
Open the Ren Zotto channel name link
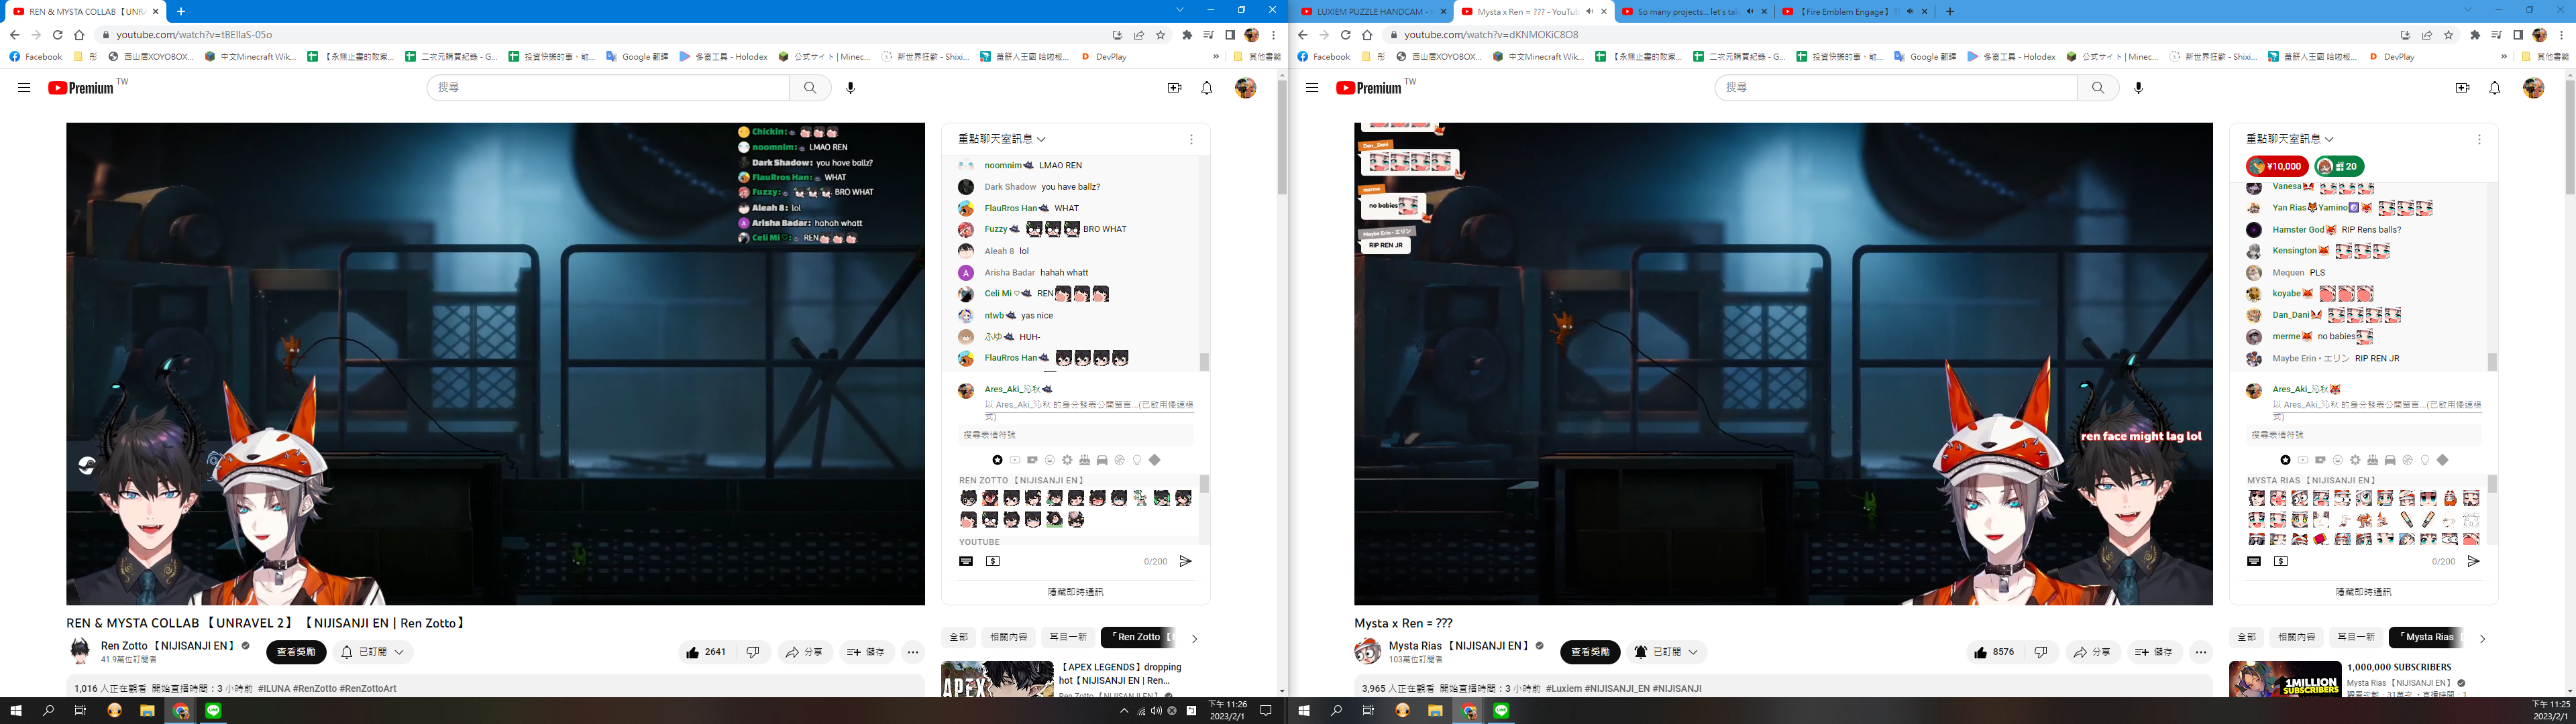[167, 646]
